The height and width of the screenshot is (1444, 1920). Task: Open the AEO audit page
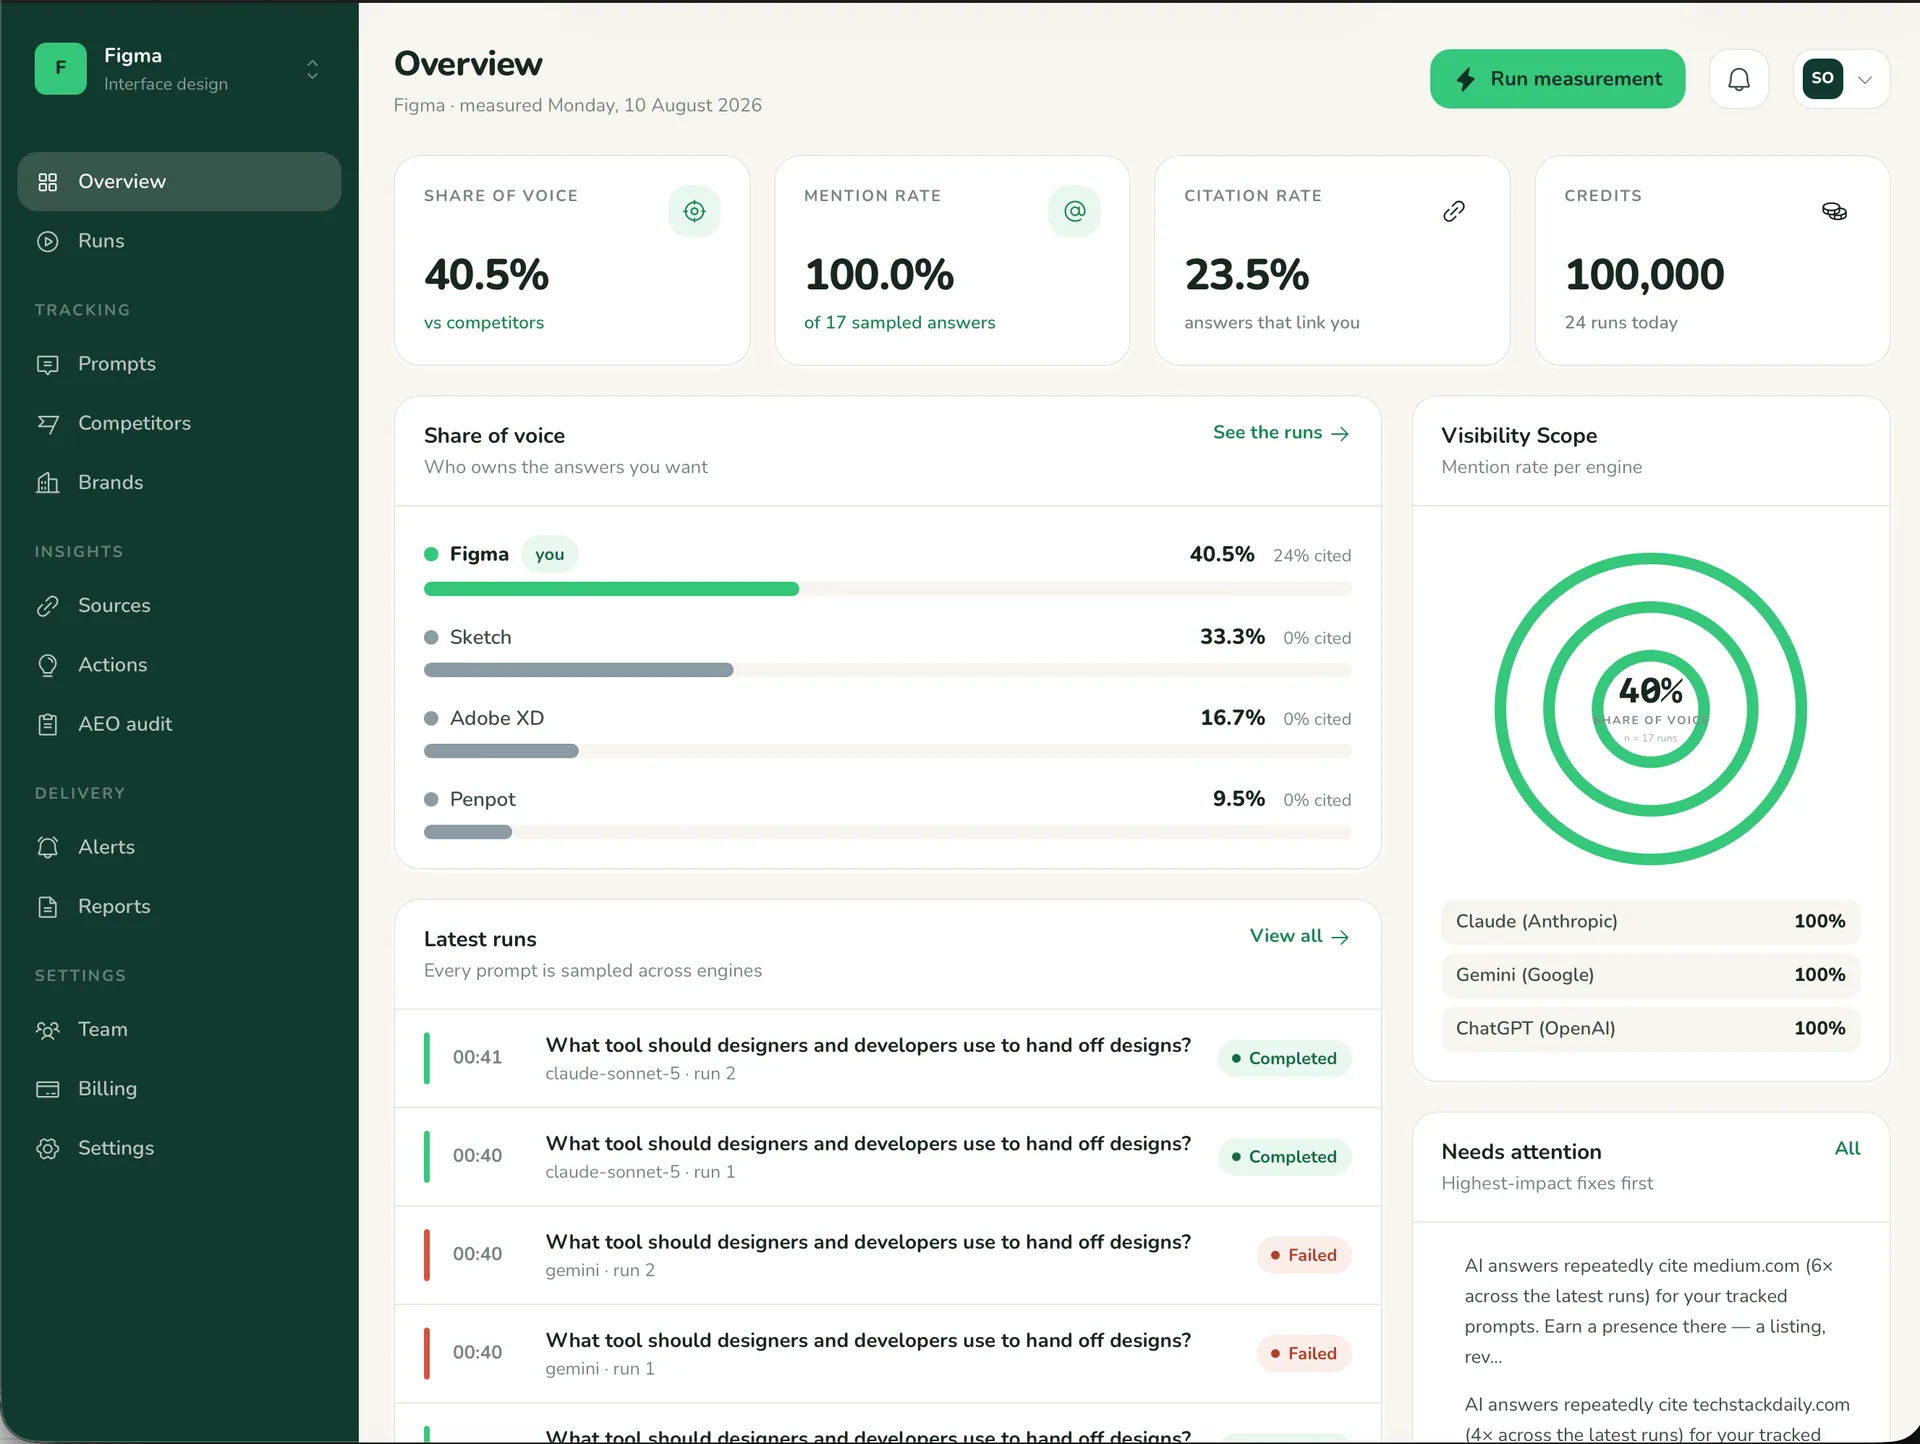[179, 724]
